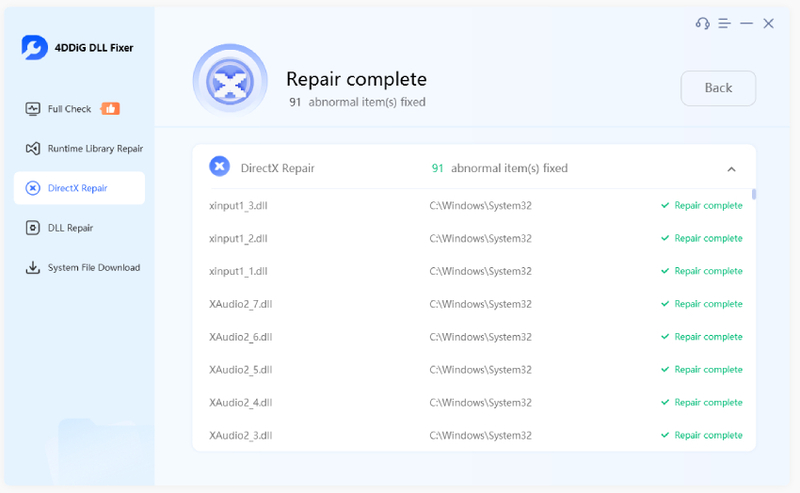
Task: Open customer support headset icon
Action: tap(703, 23)
